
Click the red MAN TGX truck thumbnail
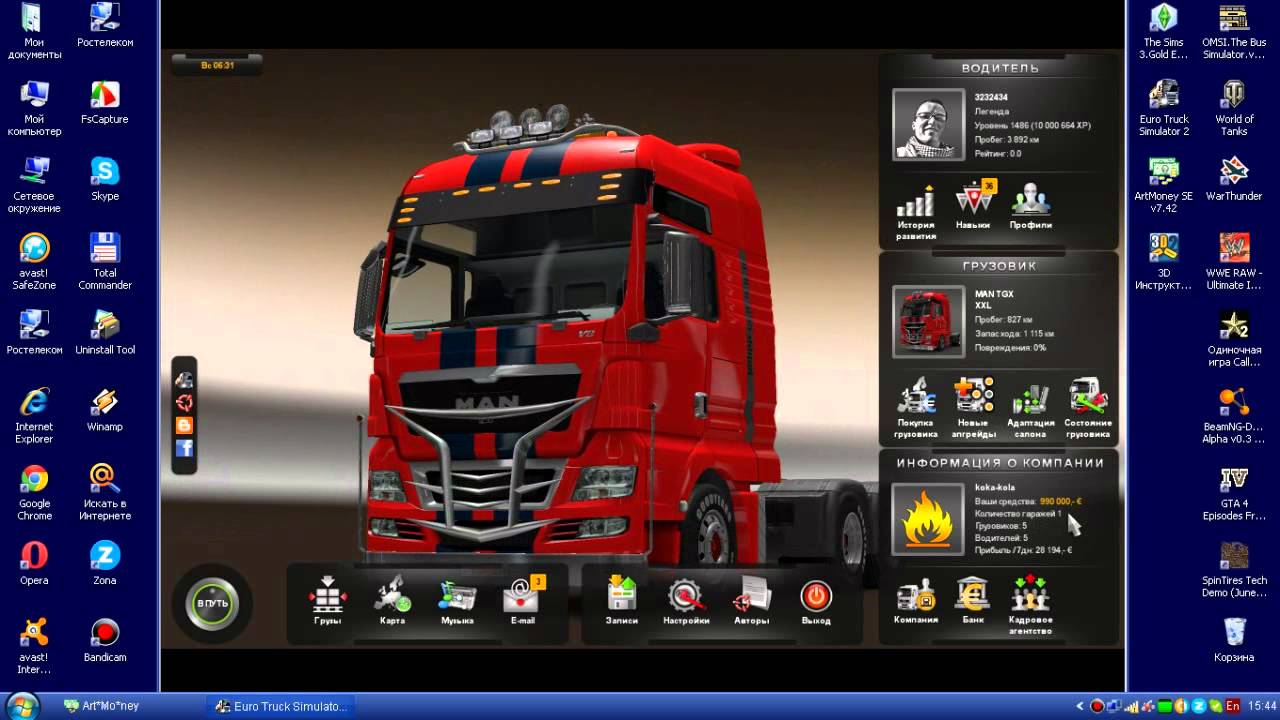click(929, 322)
